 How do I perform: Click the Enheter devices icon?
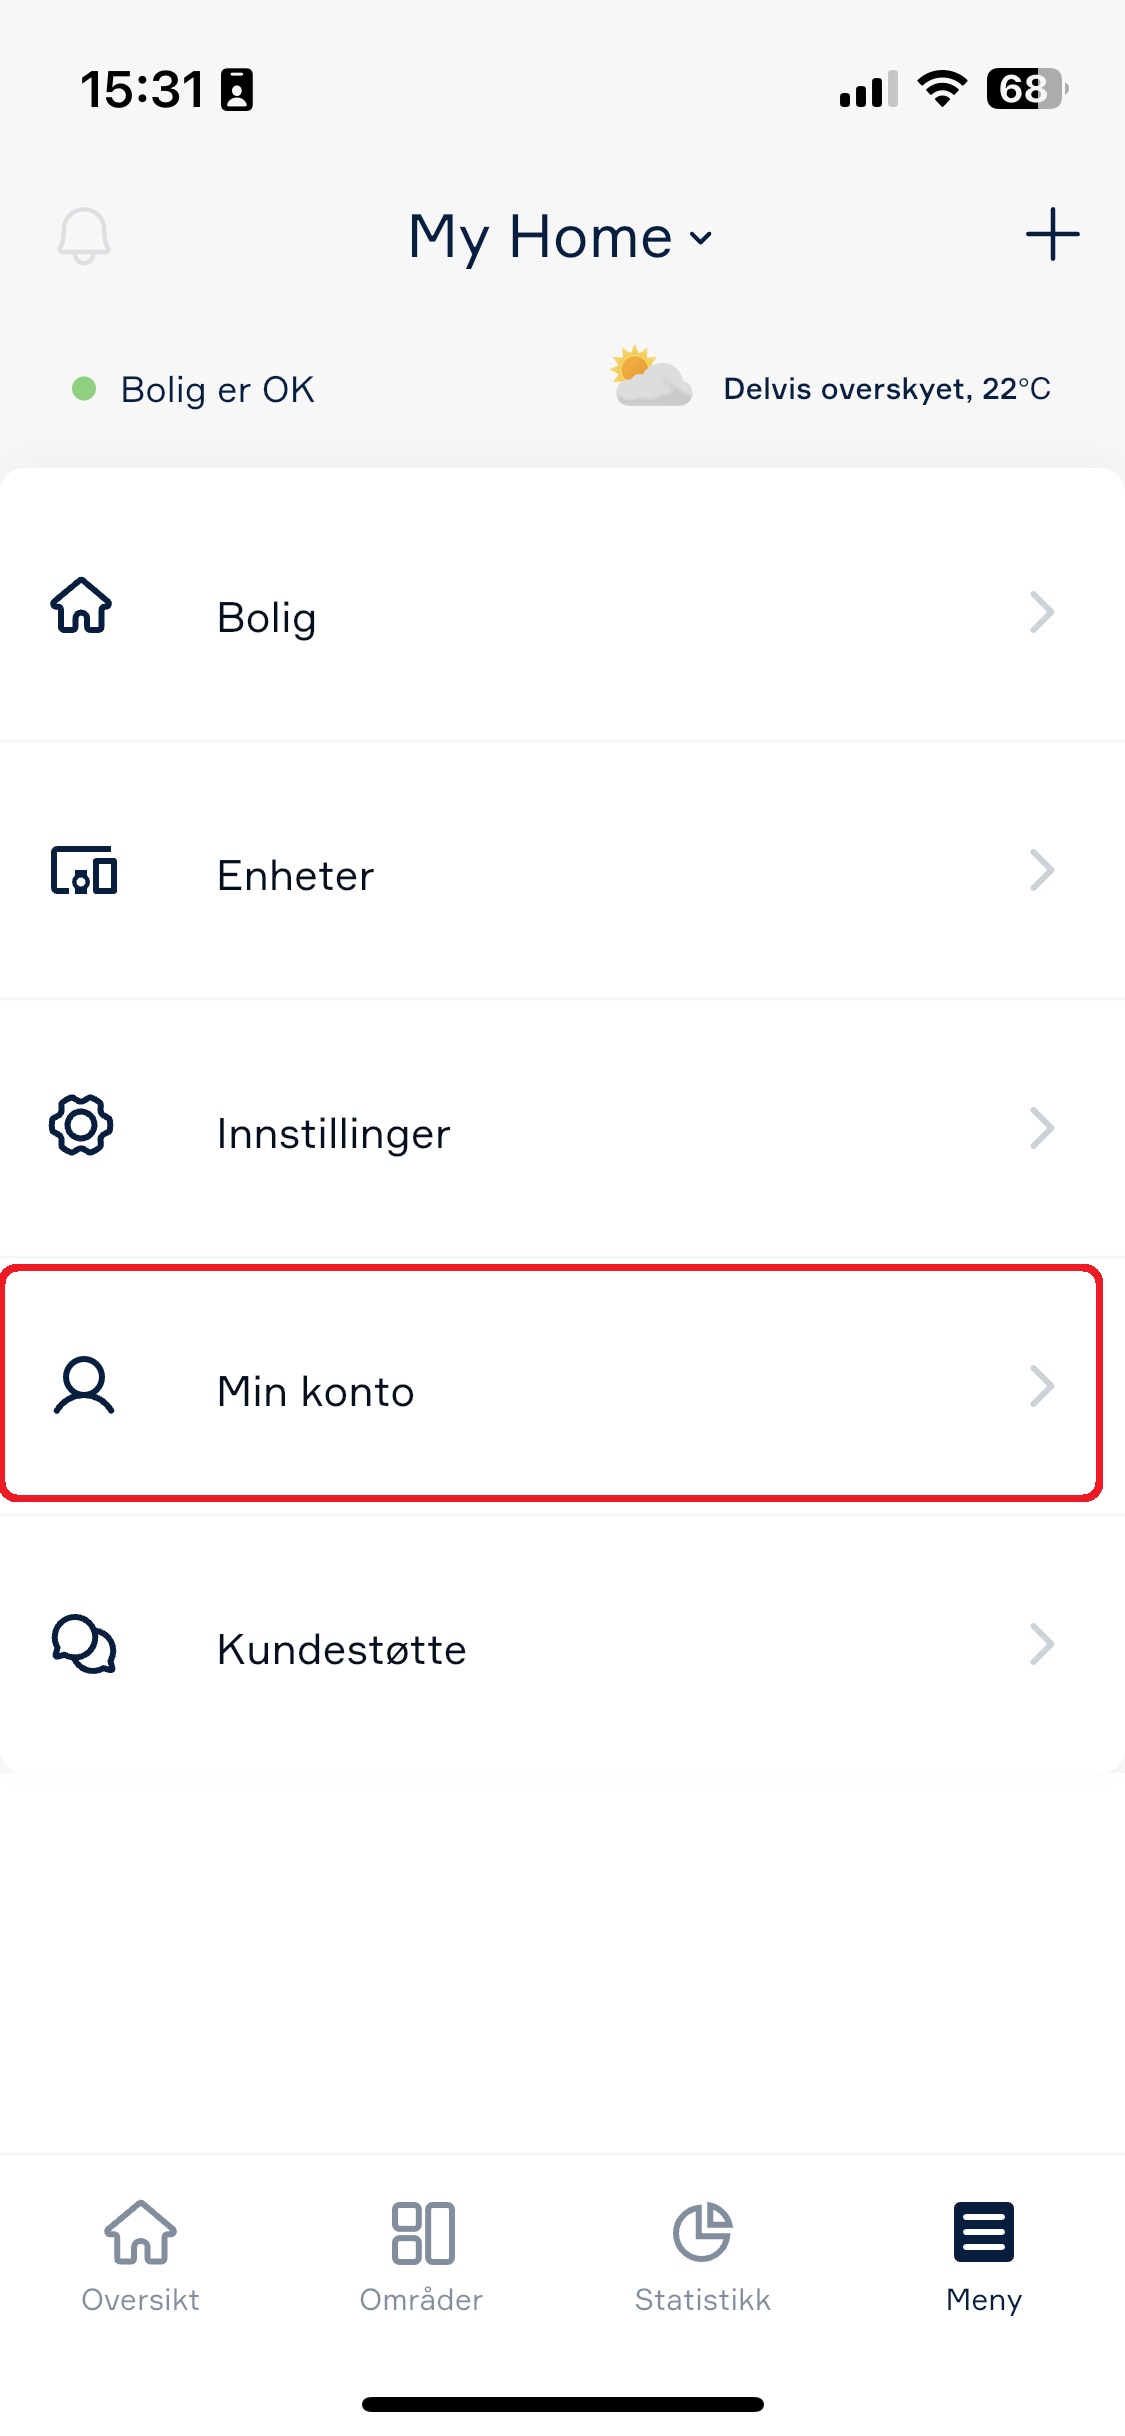84,870
